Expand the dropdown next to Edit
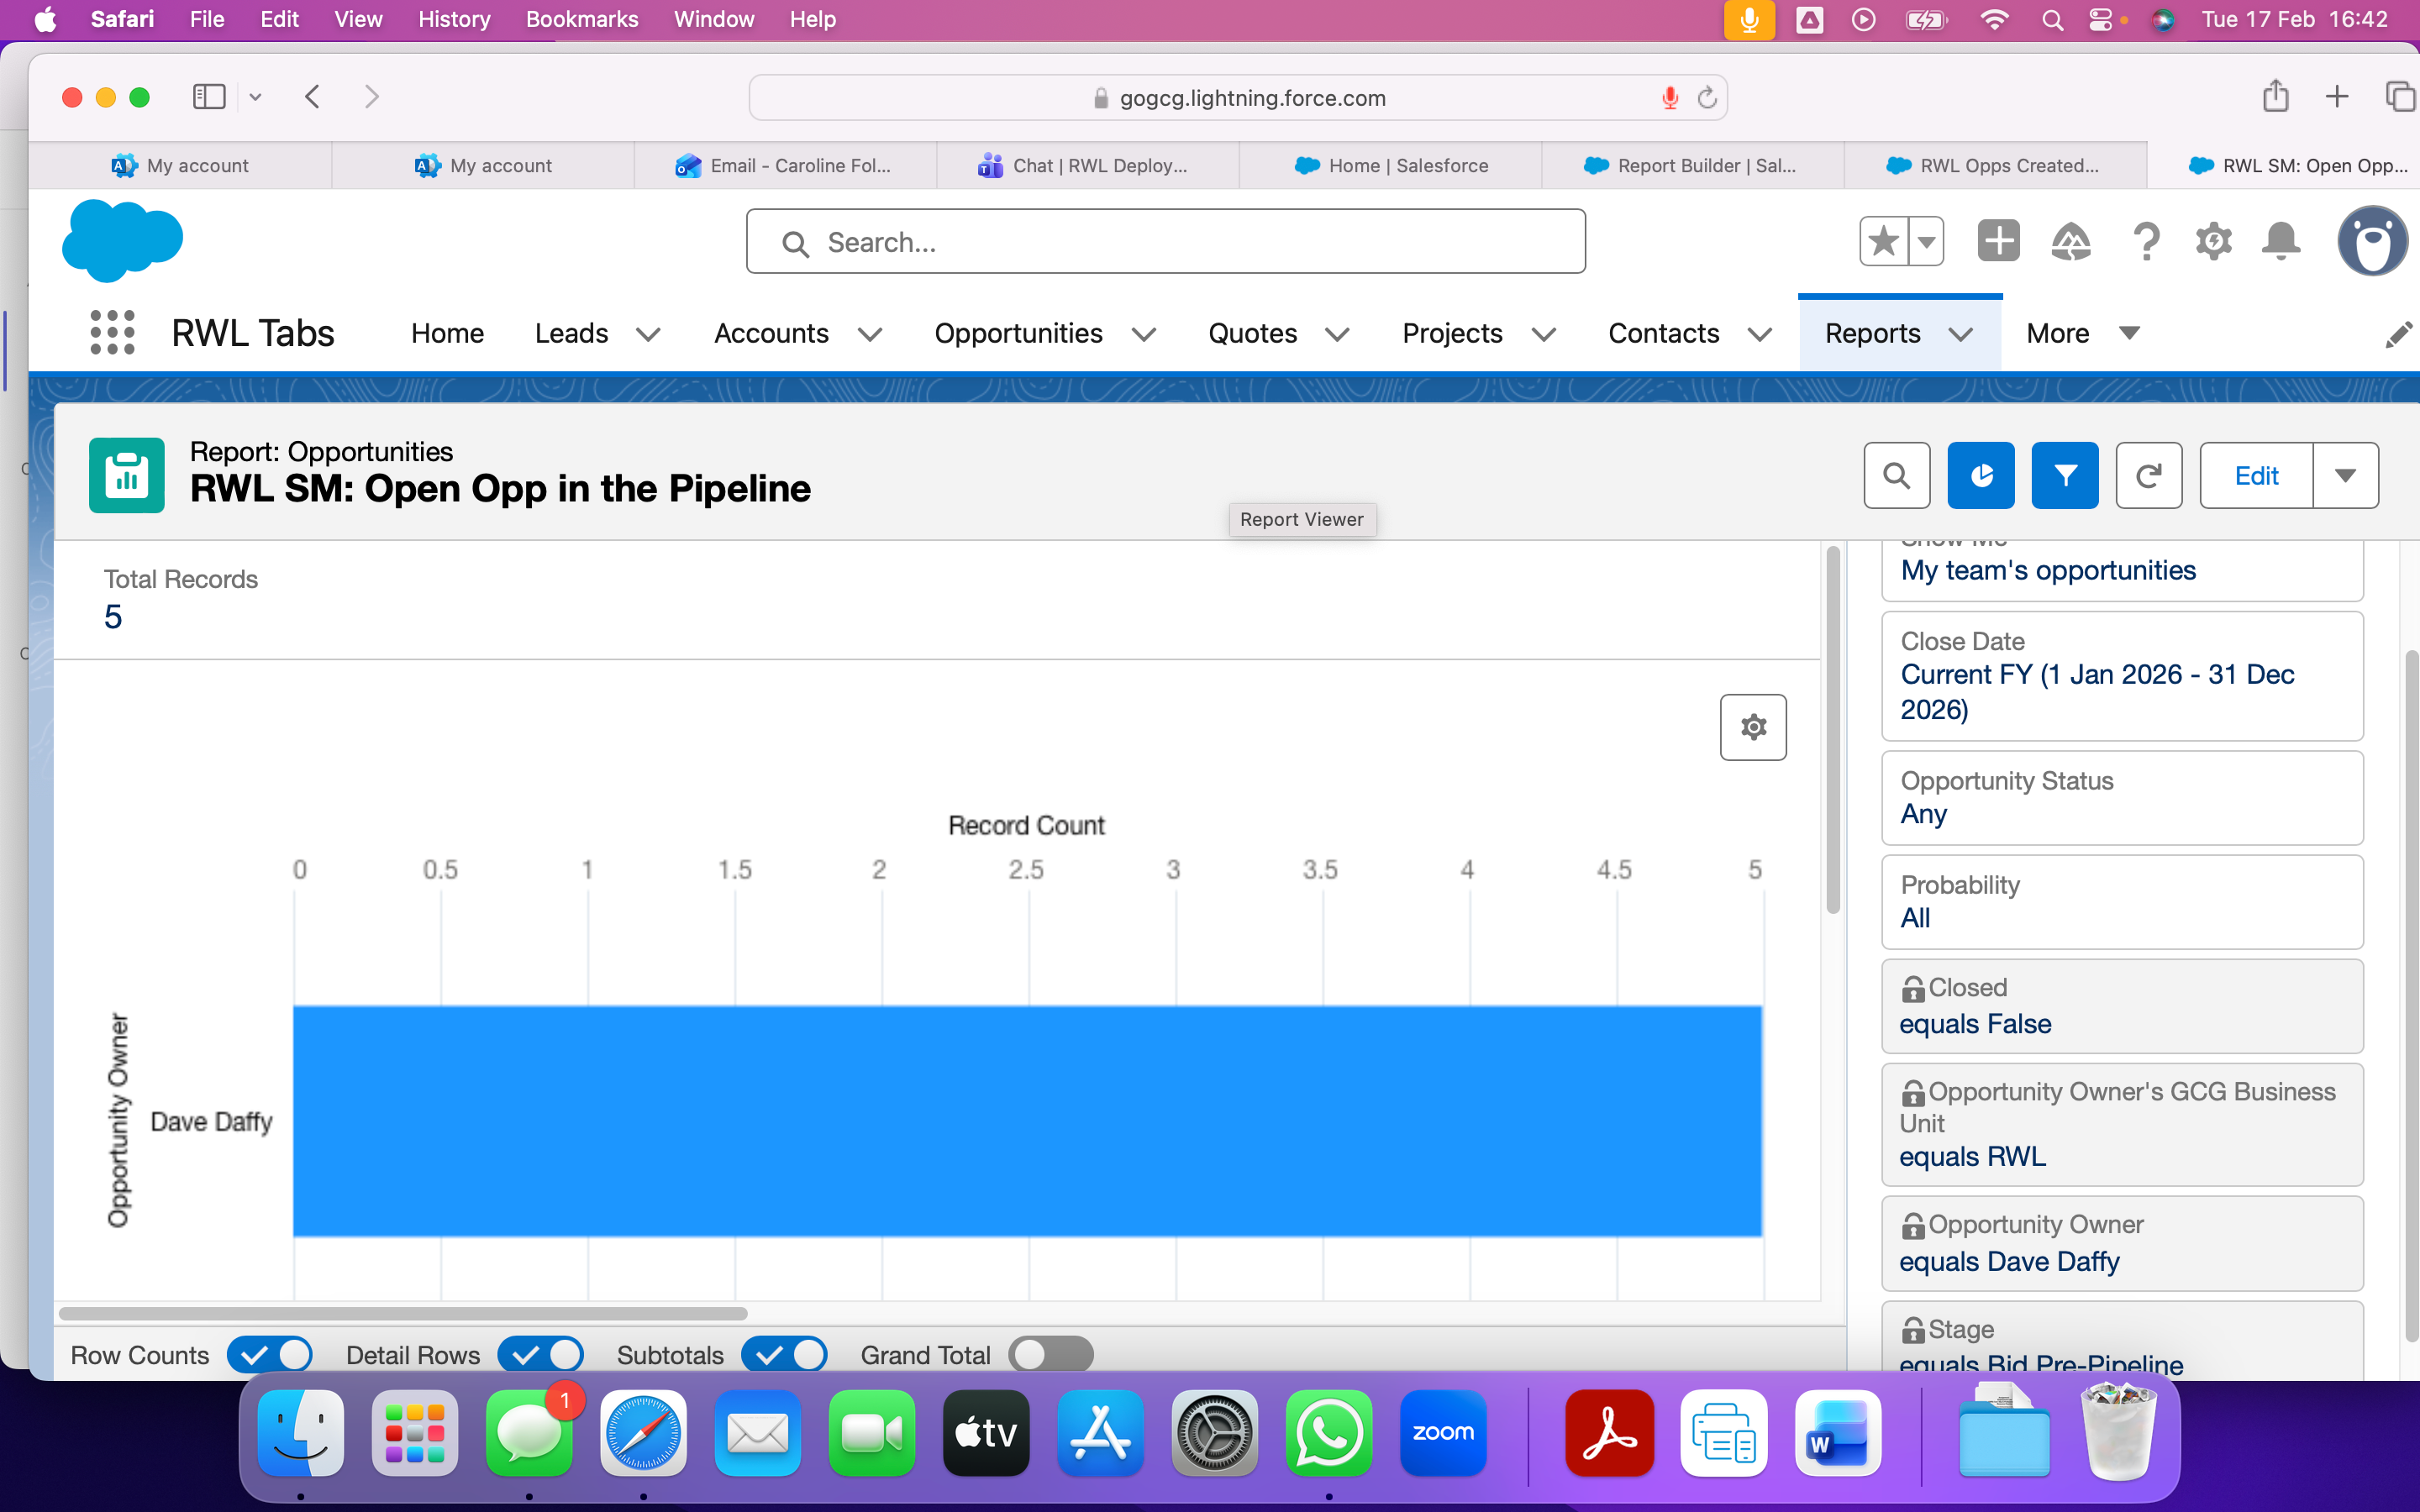 click(x=2345, y=476)
